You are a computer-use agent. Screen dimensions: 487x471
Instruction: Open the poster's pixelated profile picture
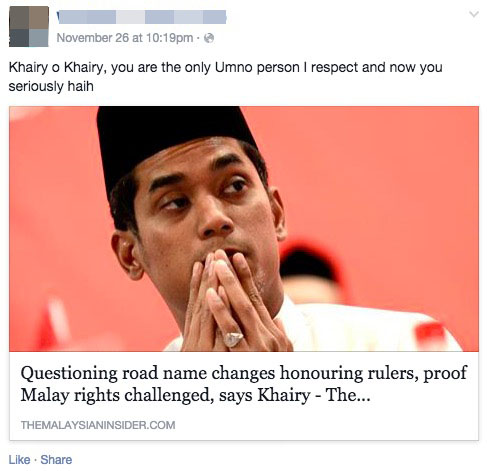click(x=29, y=27)
